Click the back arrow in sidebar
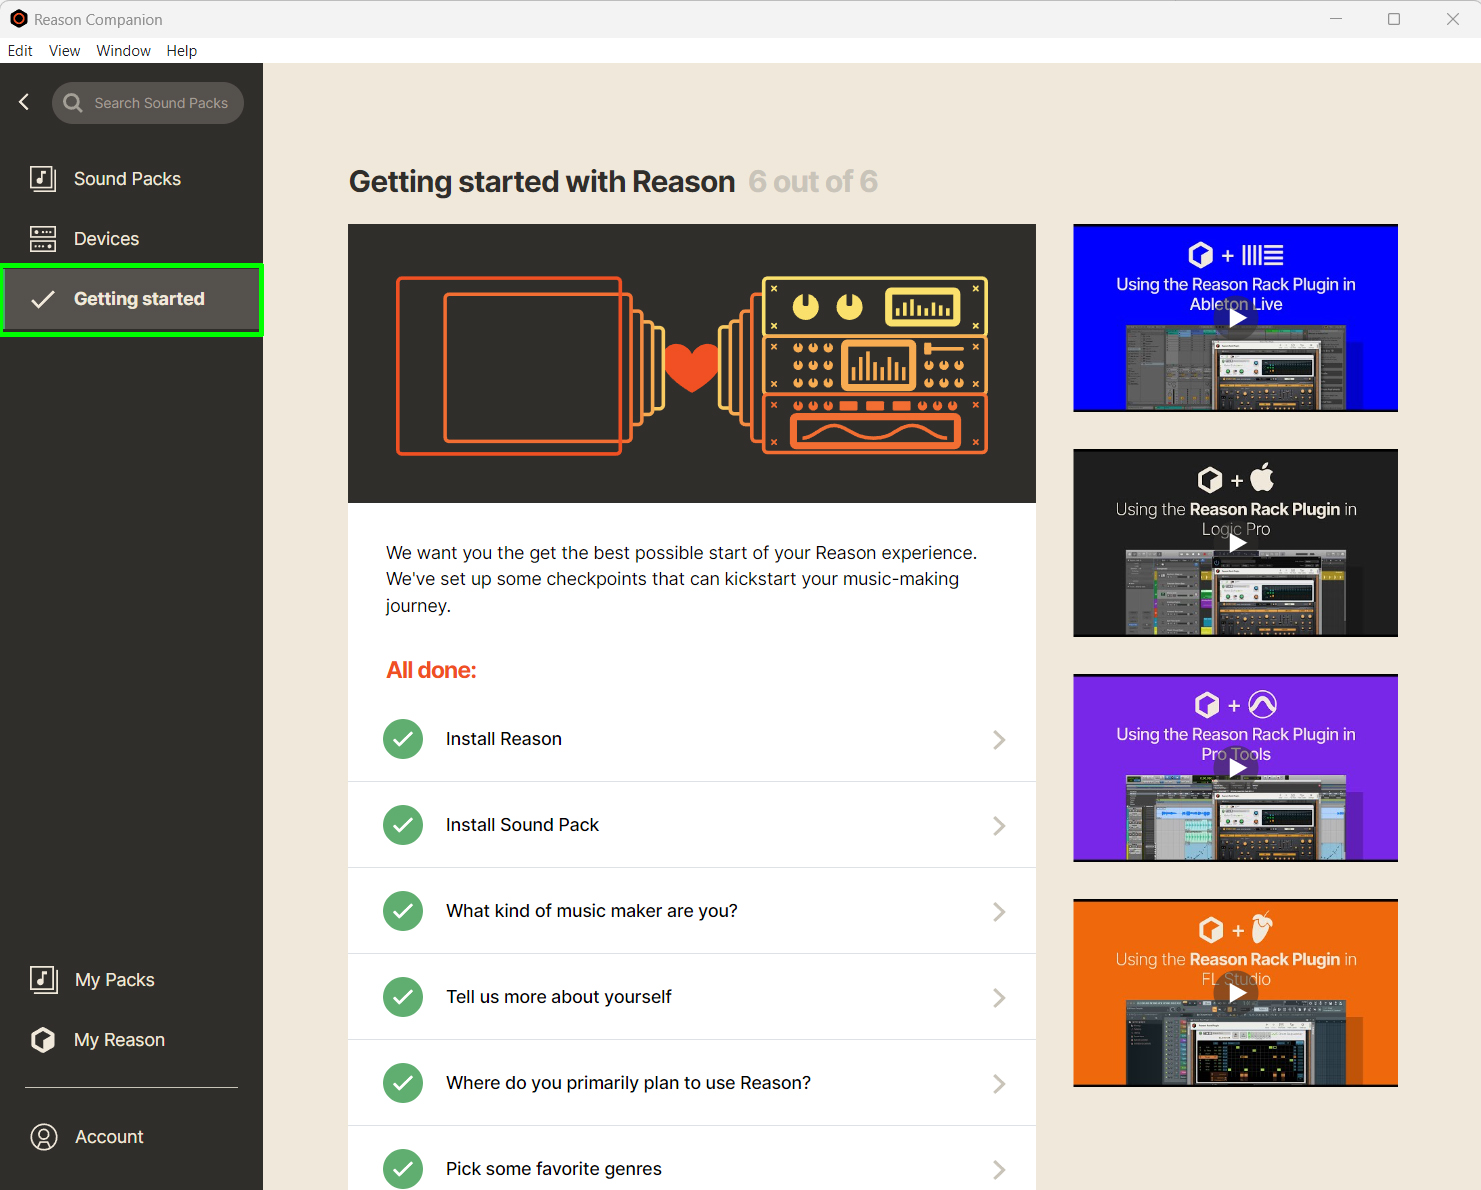The image size is (1481, 1190). click(24, 102)
